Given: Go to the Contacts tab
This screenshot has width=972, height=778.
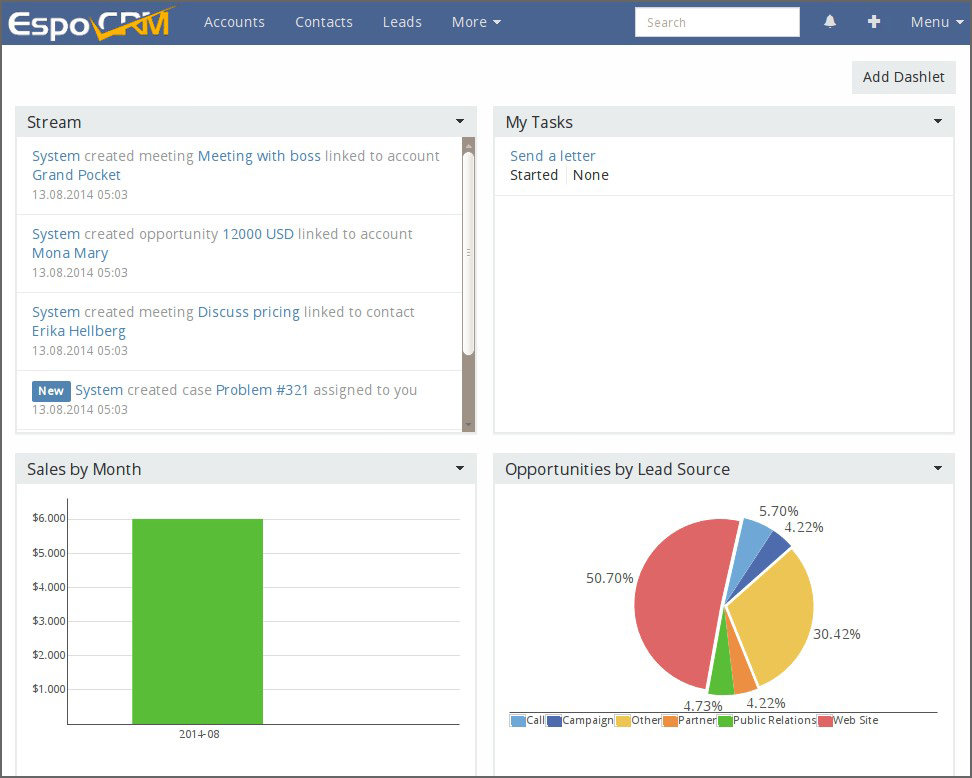Looking at the screenshot, I should 324,22.
